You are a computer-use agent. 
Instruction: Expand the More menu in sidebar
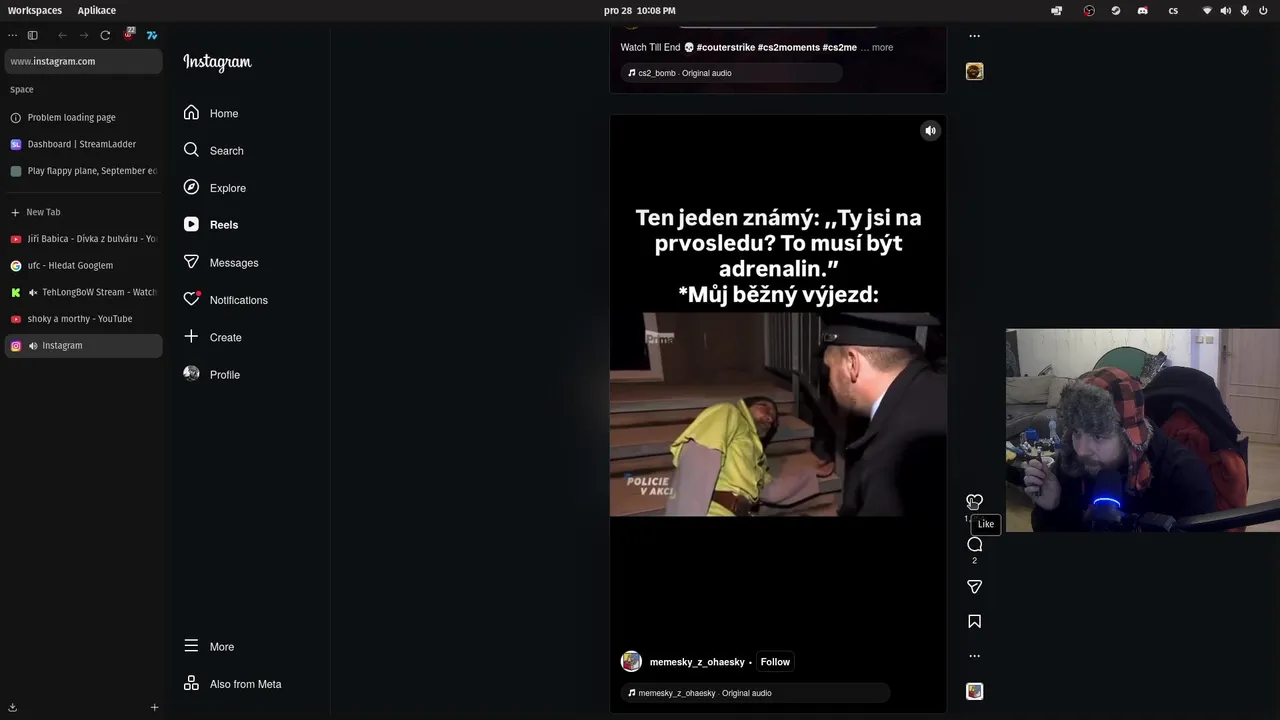click(x=221, y=647)
